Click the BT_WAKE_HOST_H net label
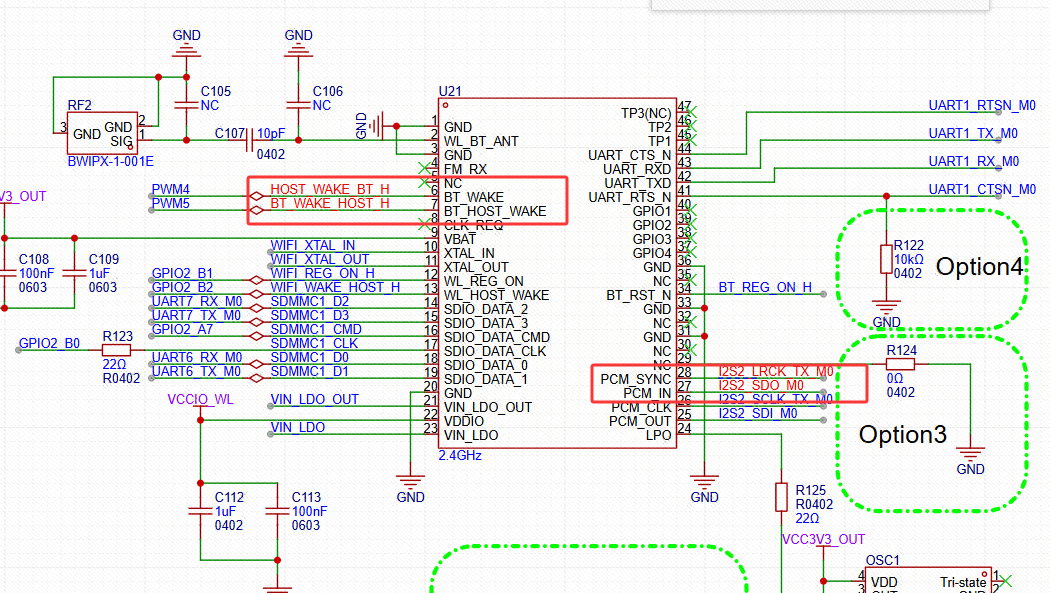The height and width of the screenshot is (593, 1050). [329, 203]
